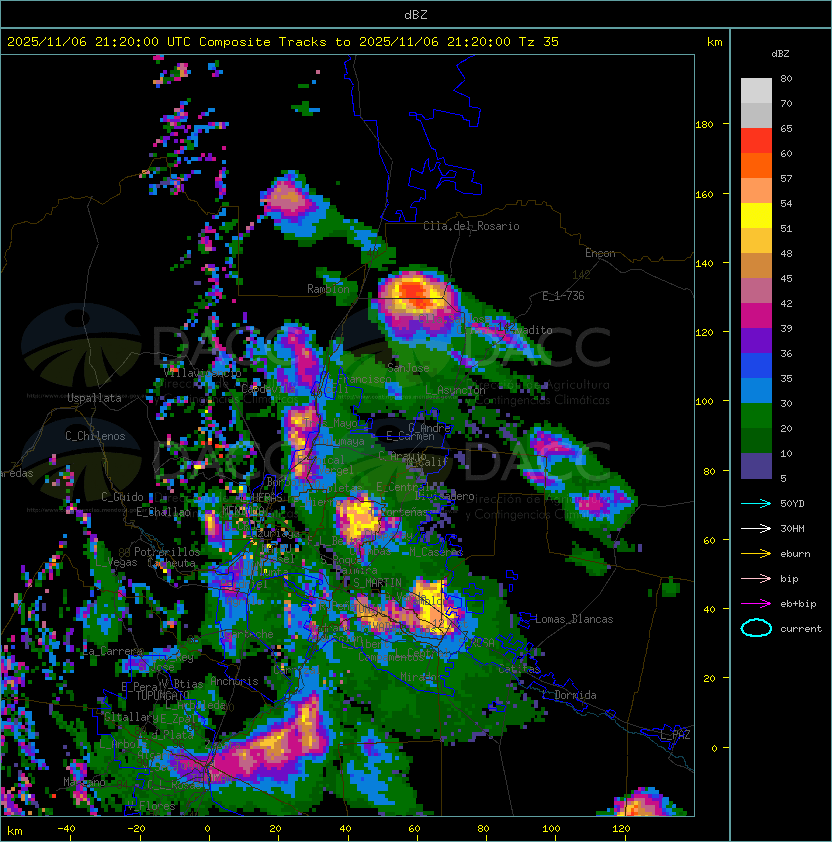
Task: Click the '50YD' legend label
Action: [792, 504]
